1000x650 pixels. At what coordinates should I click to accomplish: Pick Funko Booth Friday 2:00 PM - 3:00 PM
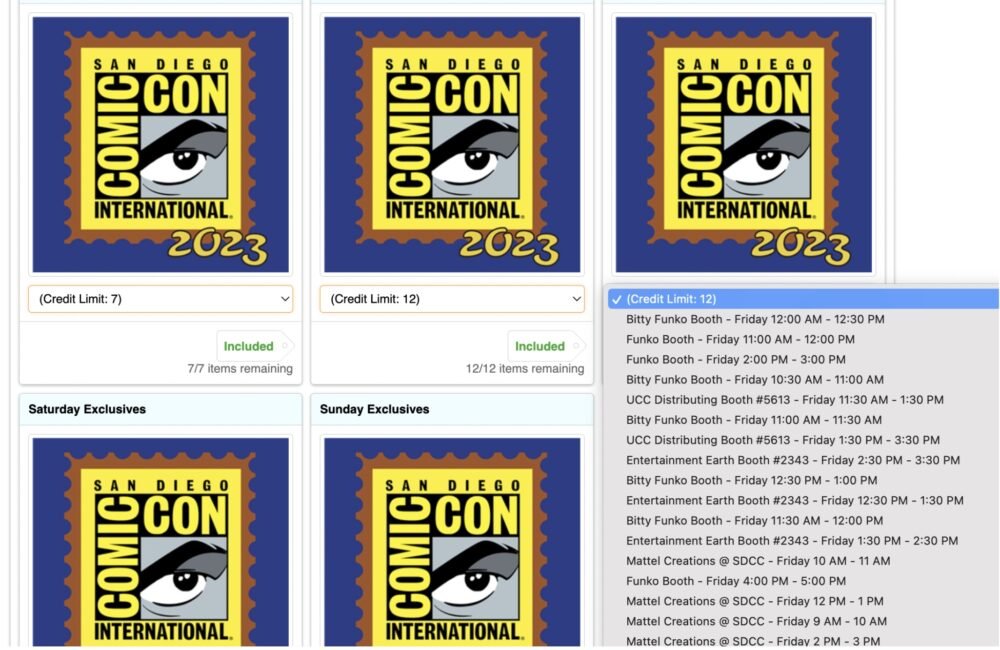pos(735,359)
